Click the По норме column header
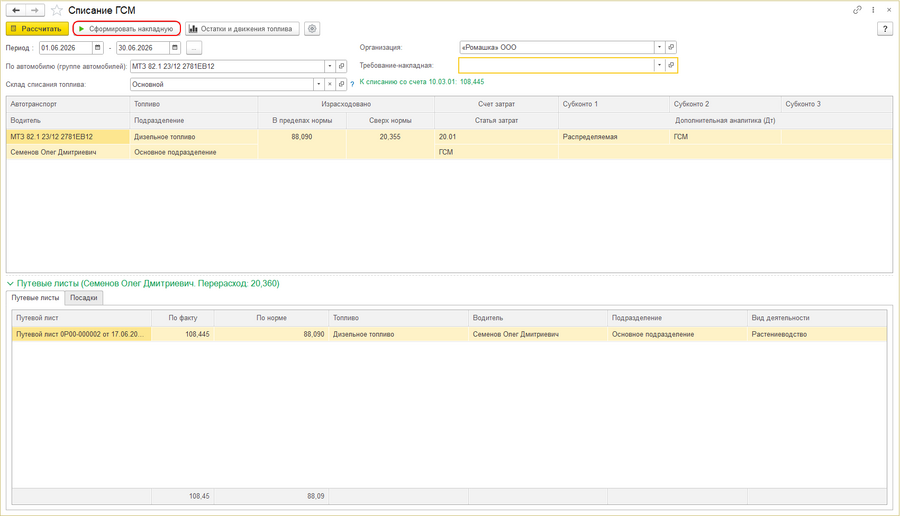 pos(271,318)
